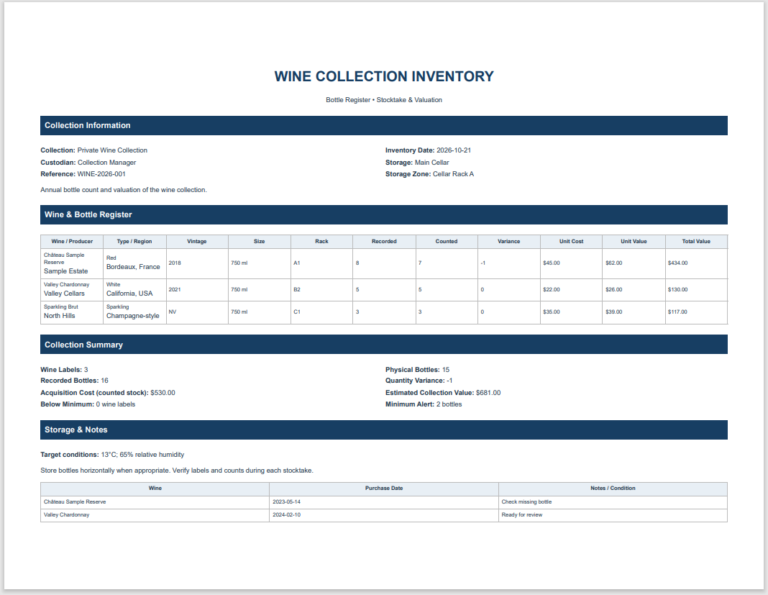Select the 'Collection Summary' section header

pos(384,345)
